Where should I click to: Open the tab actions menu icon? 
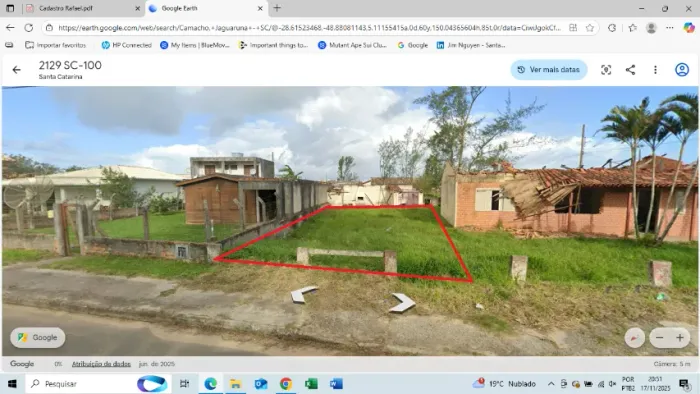point(10,8)
